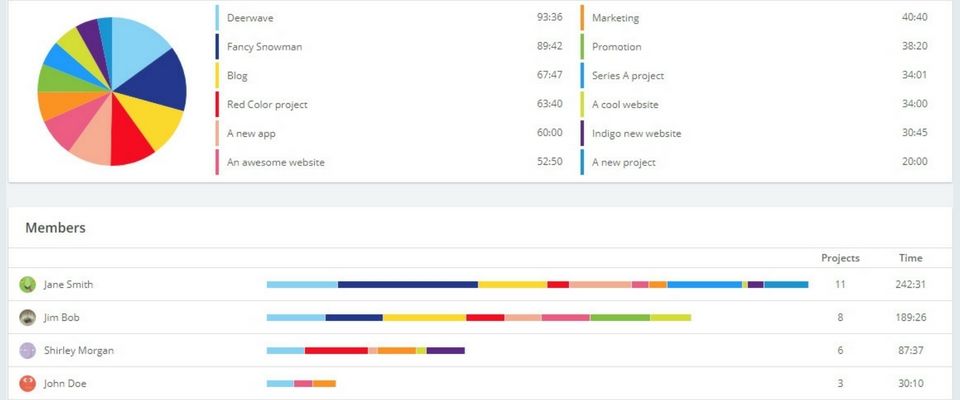Select the Deerwave light blue color marker
Screen dimensions: 960x400
[217, 18]
